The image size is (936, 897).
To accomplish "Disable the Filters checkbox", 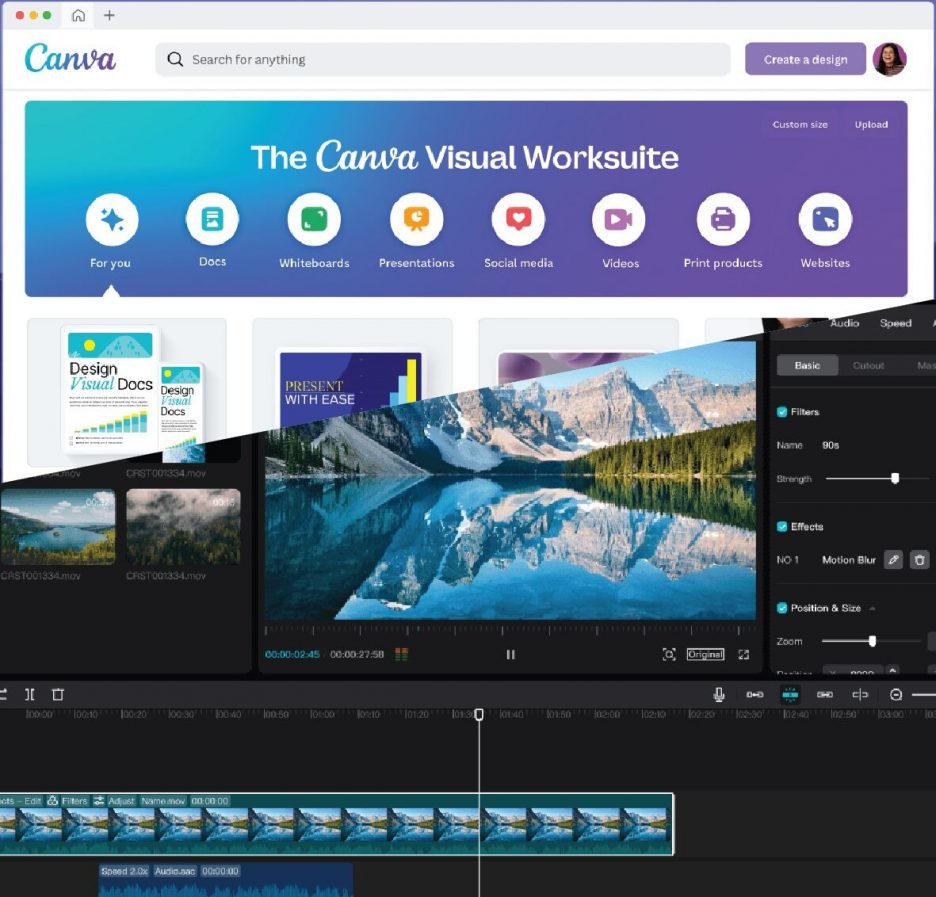I will [781, 412].
